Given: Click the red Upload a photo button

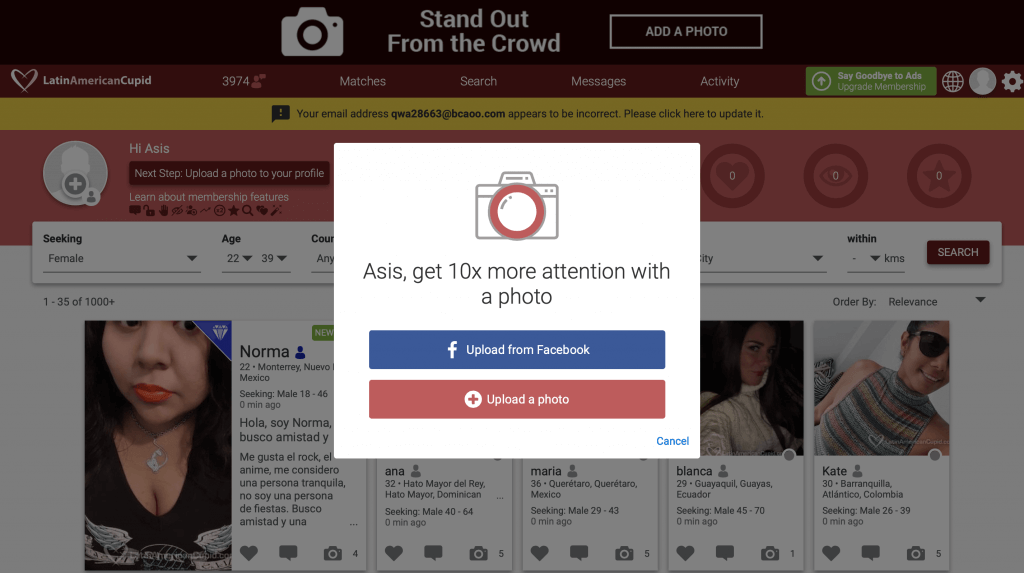Looking at the screenshot, I should (x=517, y=399).
